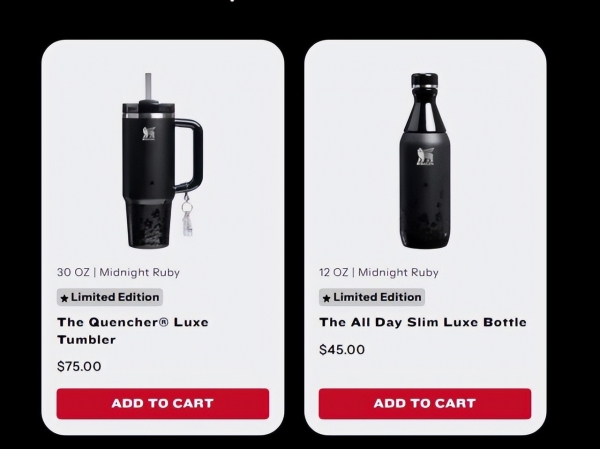
Task: Click the bottle's Limited Edition badge
Action: [372, 297]
